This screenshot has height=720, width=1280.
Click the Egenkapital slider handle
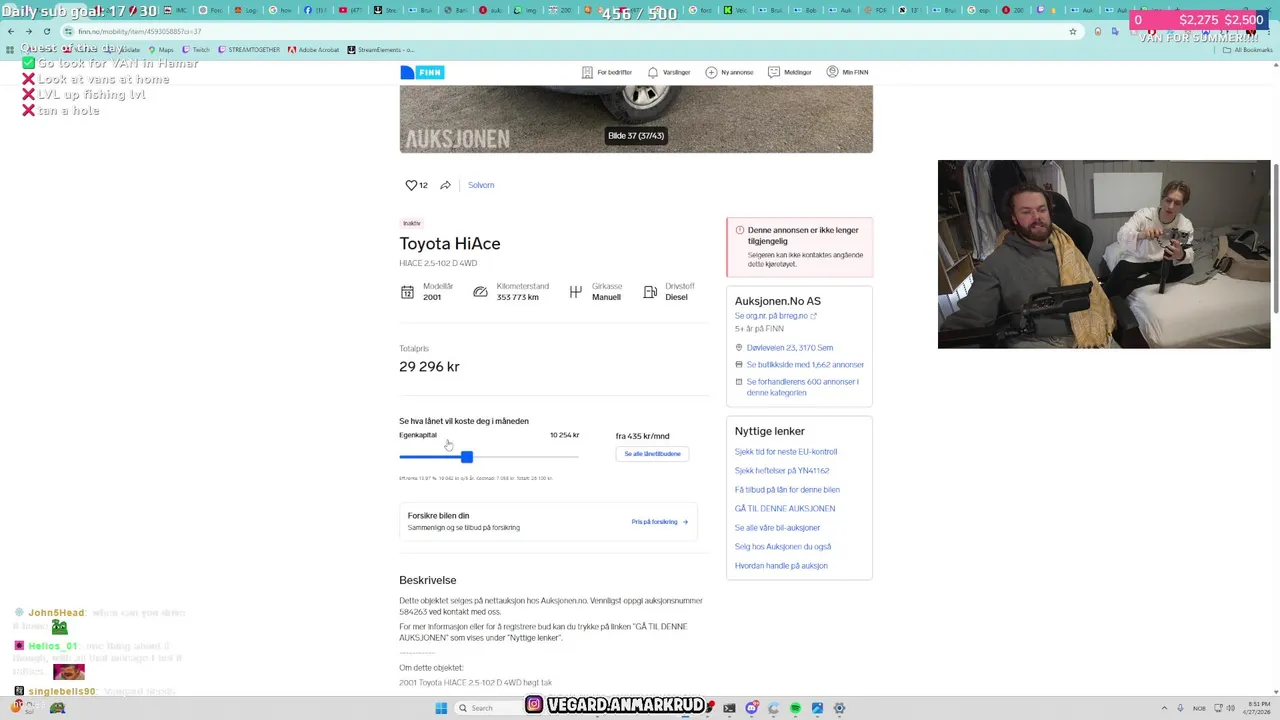(x=466, y=457)
